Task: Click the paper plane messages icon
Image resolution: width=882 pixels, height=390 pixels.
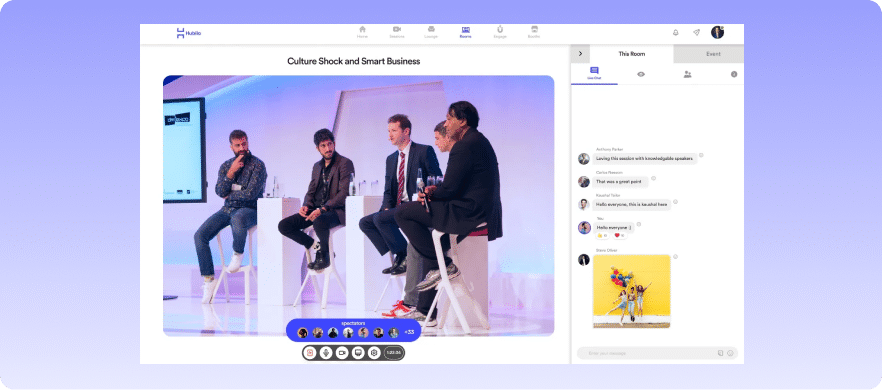Action: pos(696,33)
